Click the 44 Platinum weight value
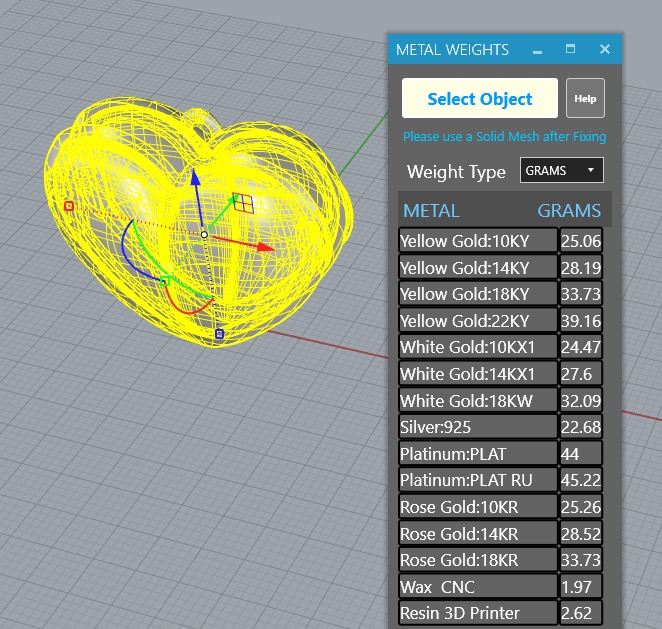Viewport: 662px width, 629px height. coord(581,454)
